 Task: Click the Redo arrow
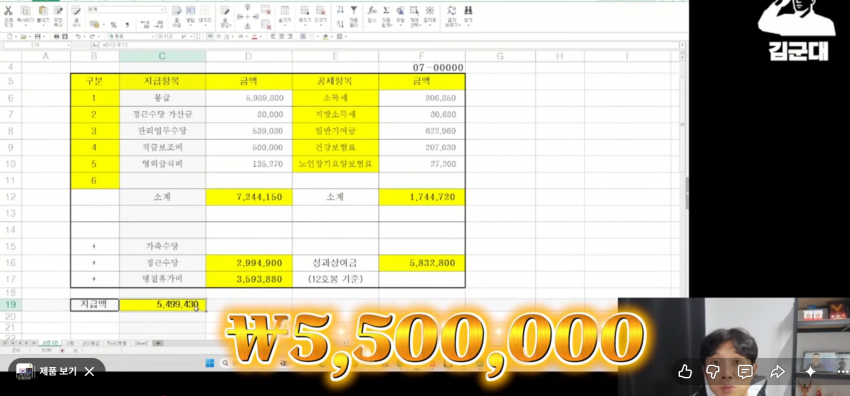click(x=92, y=36)
